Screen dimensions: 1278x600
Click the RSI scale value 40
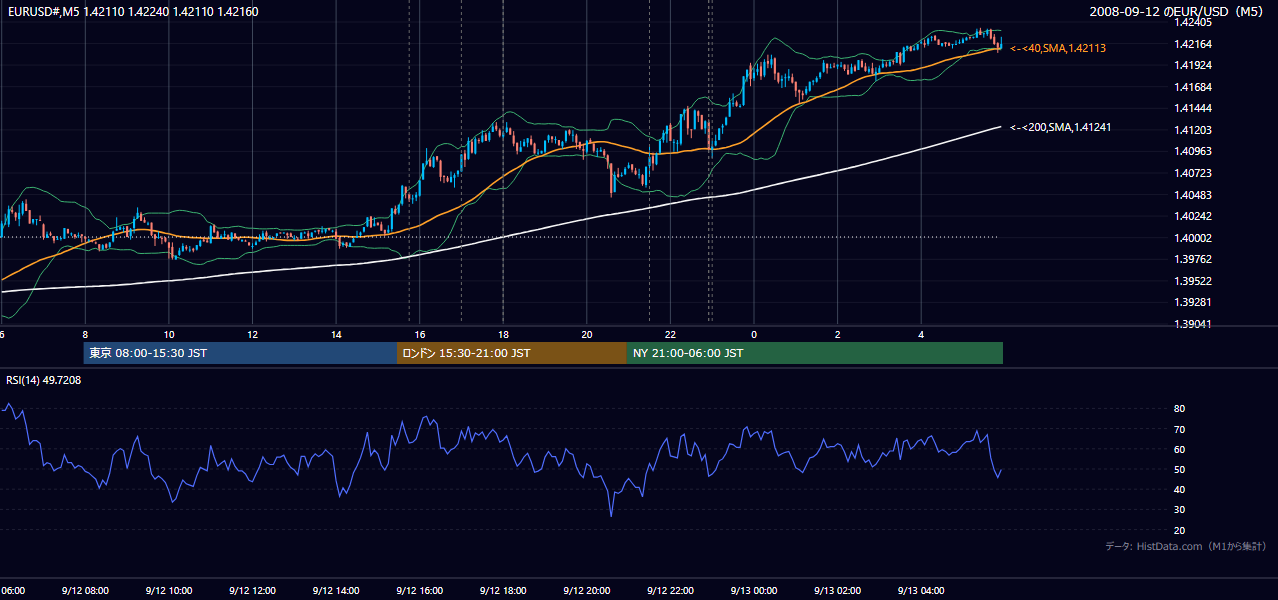pyautogui.click(x=1179, y=489)
